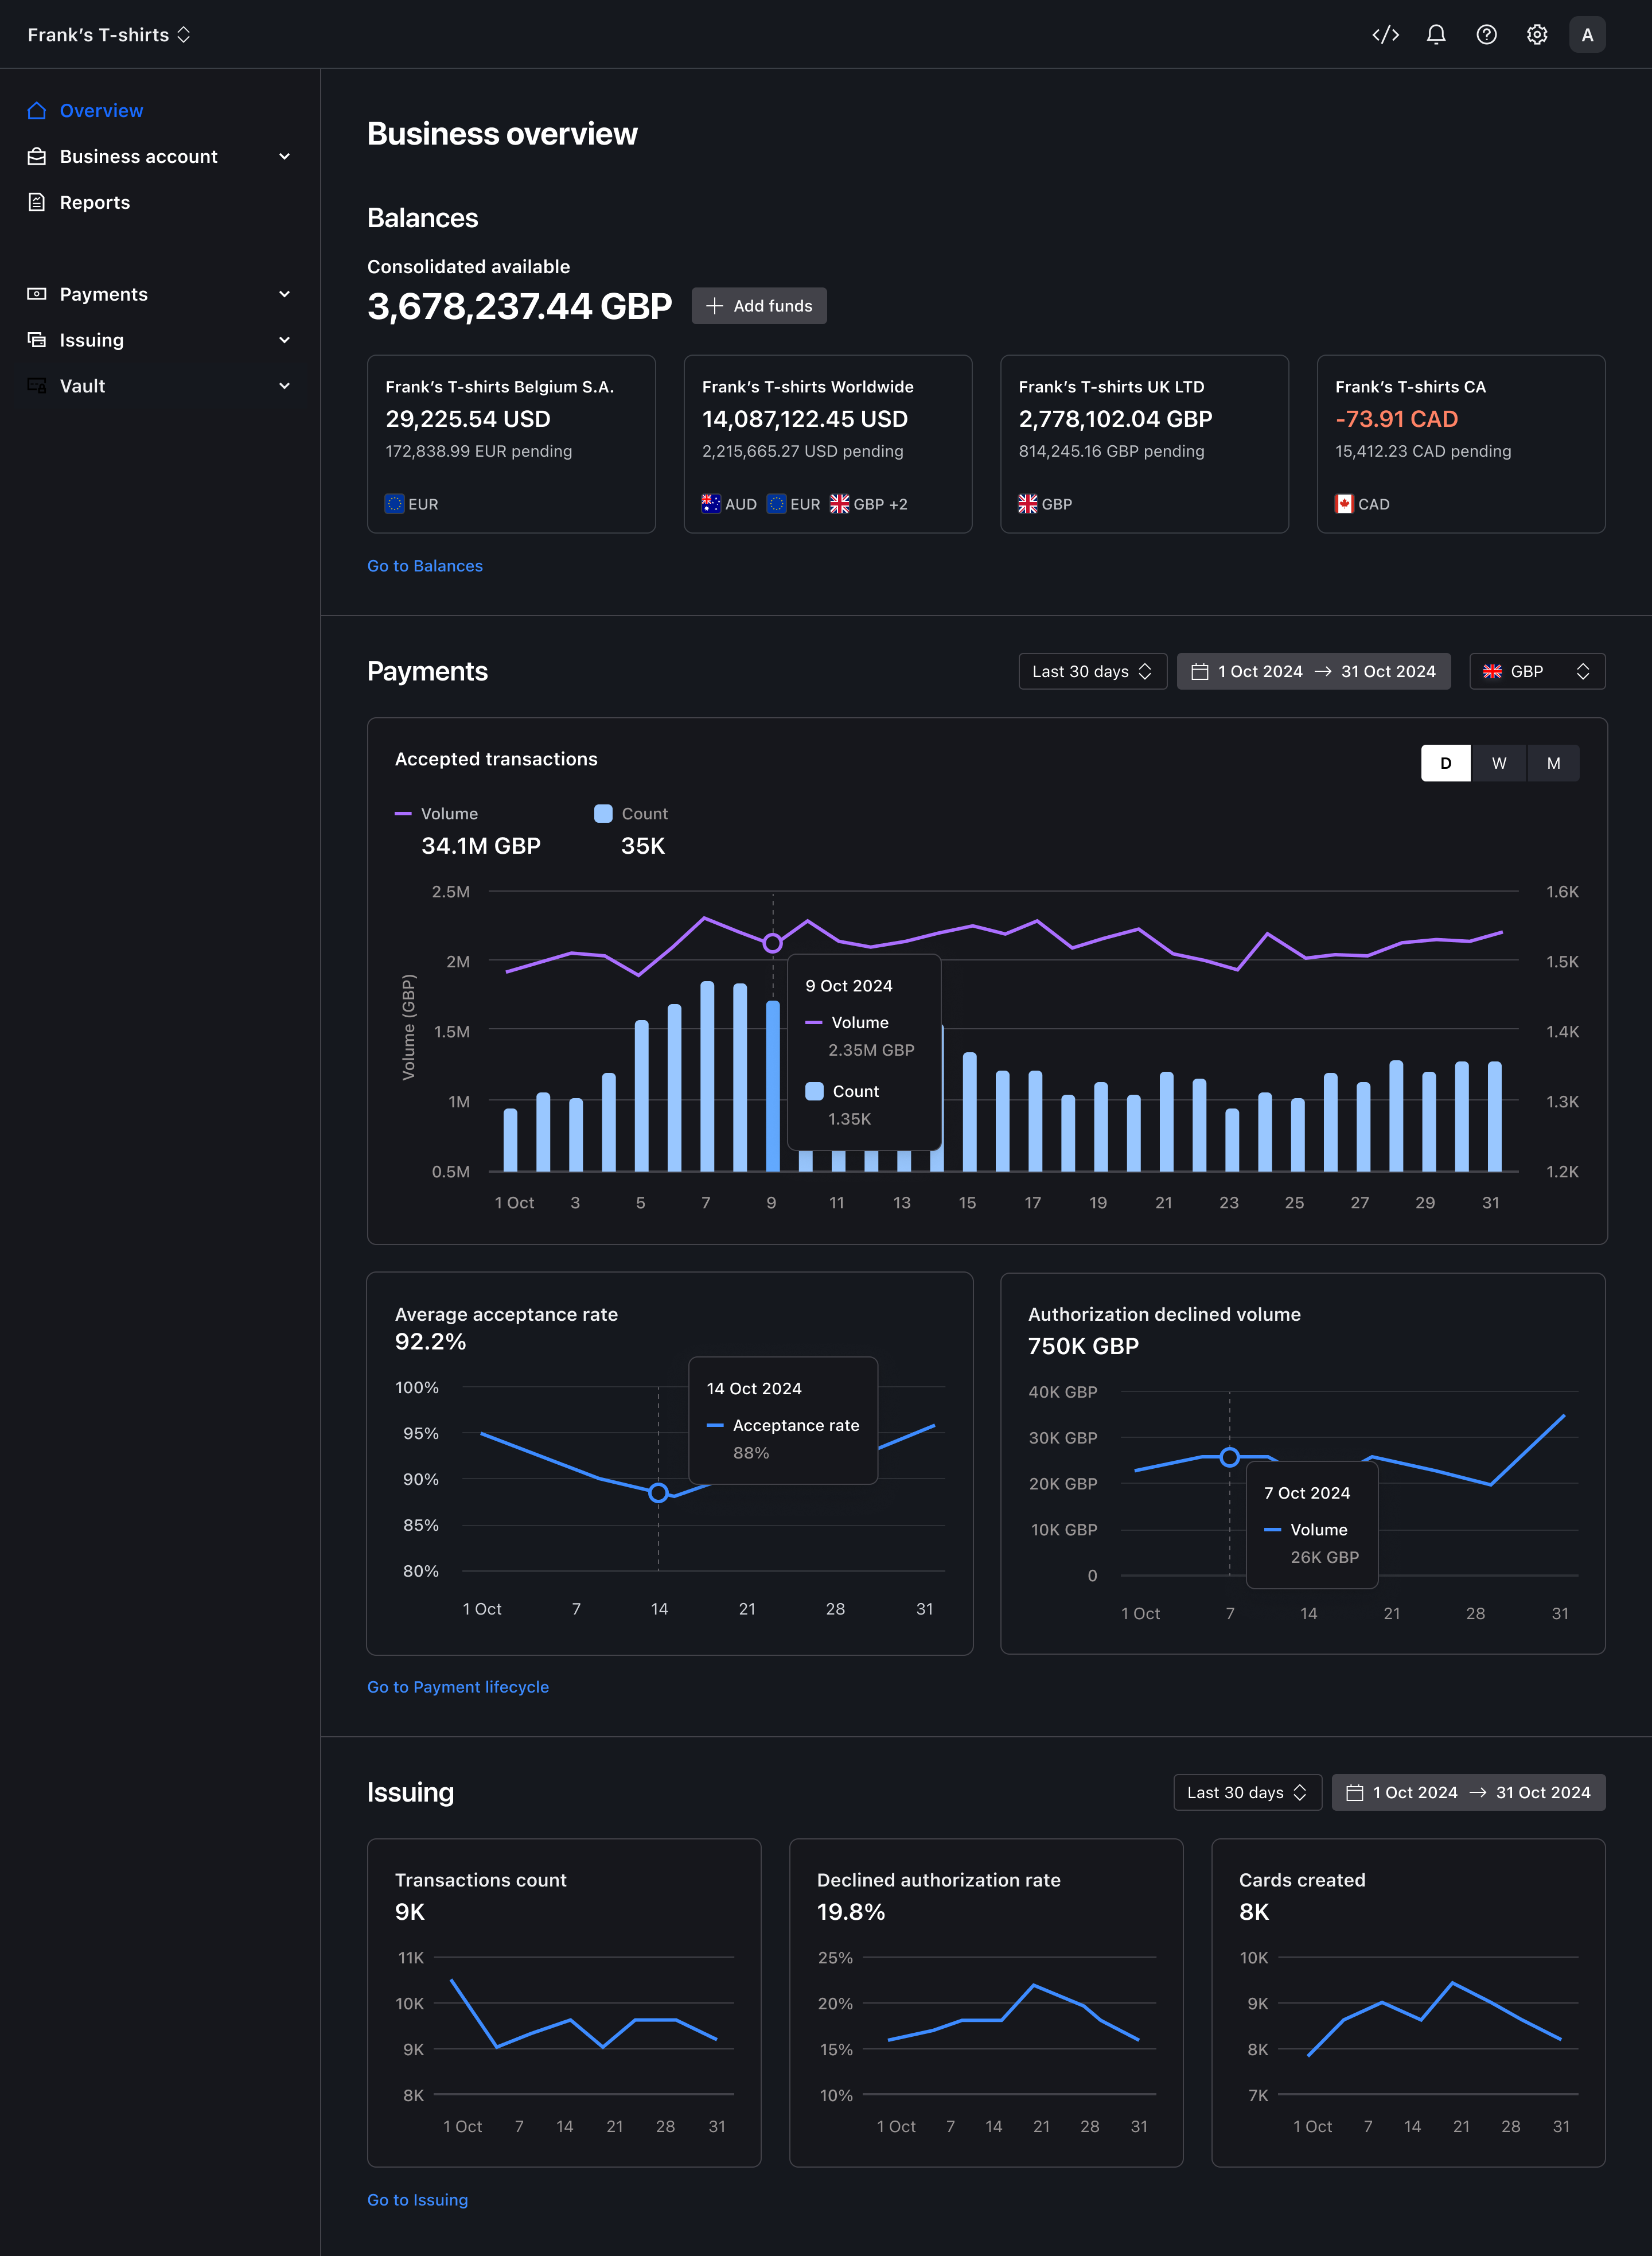Open Issuing menu item

[x=160, y=340]
